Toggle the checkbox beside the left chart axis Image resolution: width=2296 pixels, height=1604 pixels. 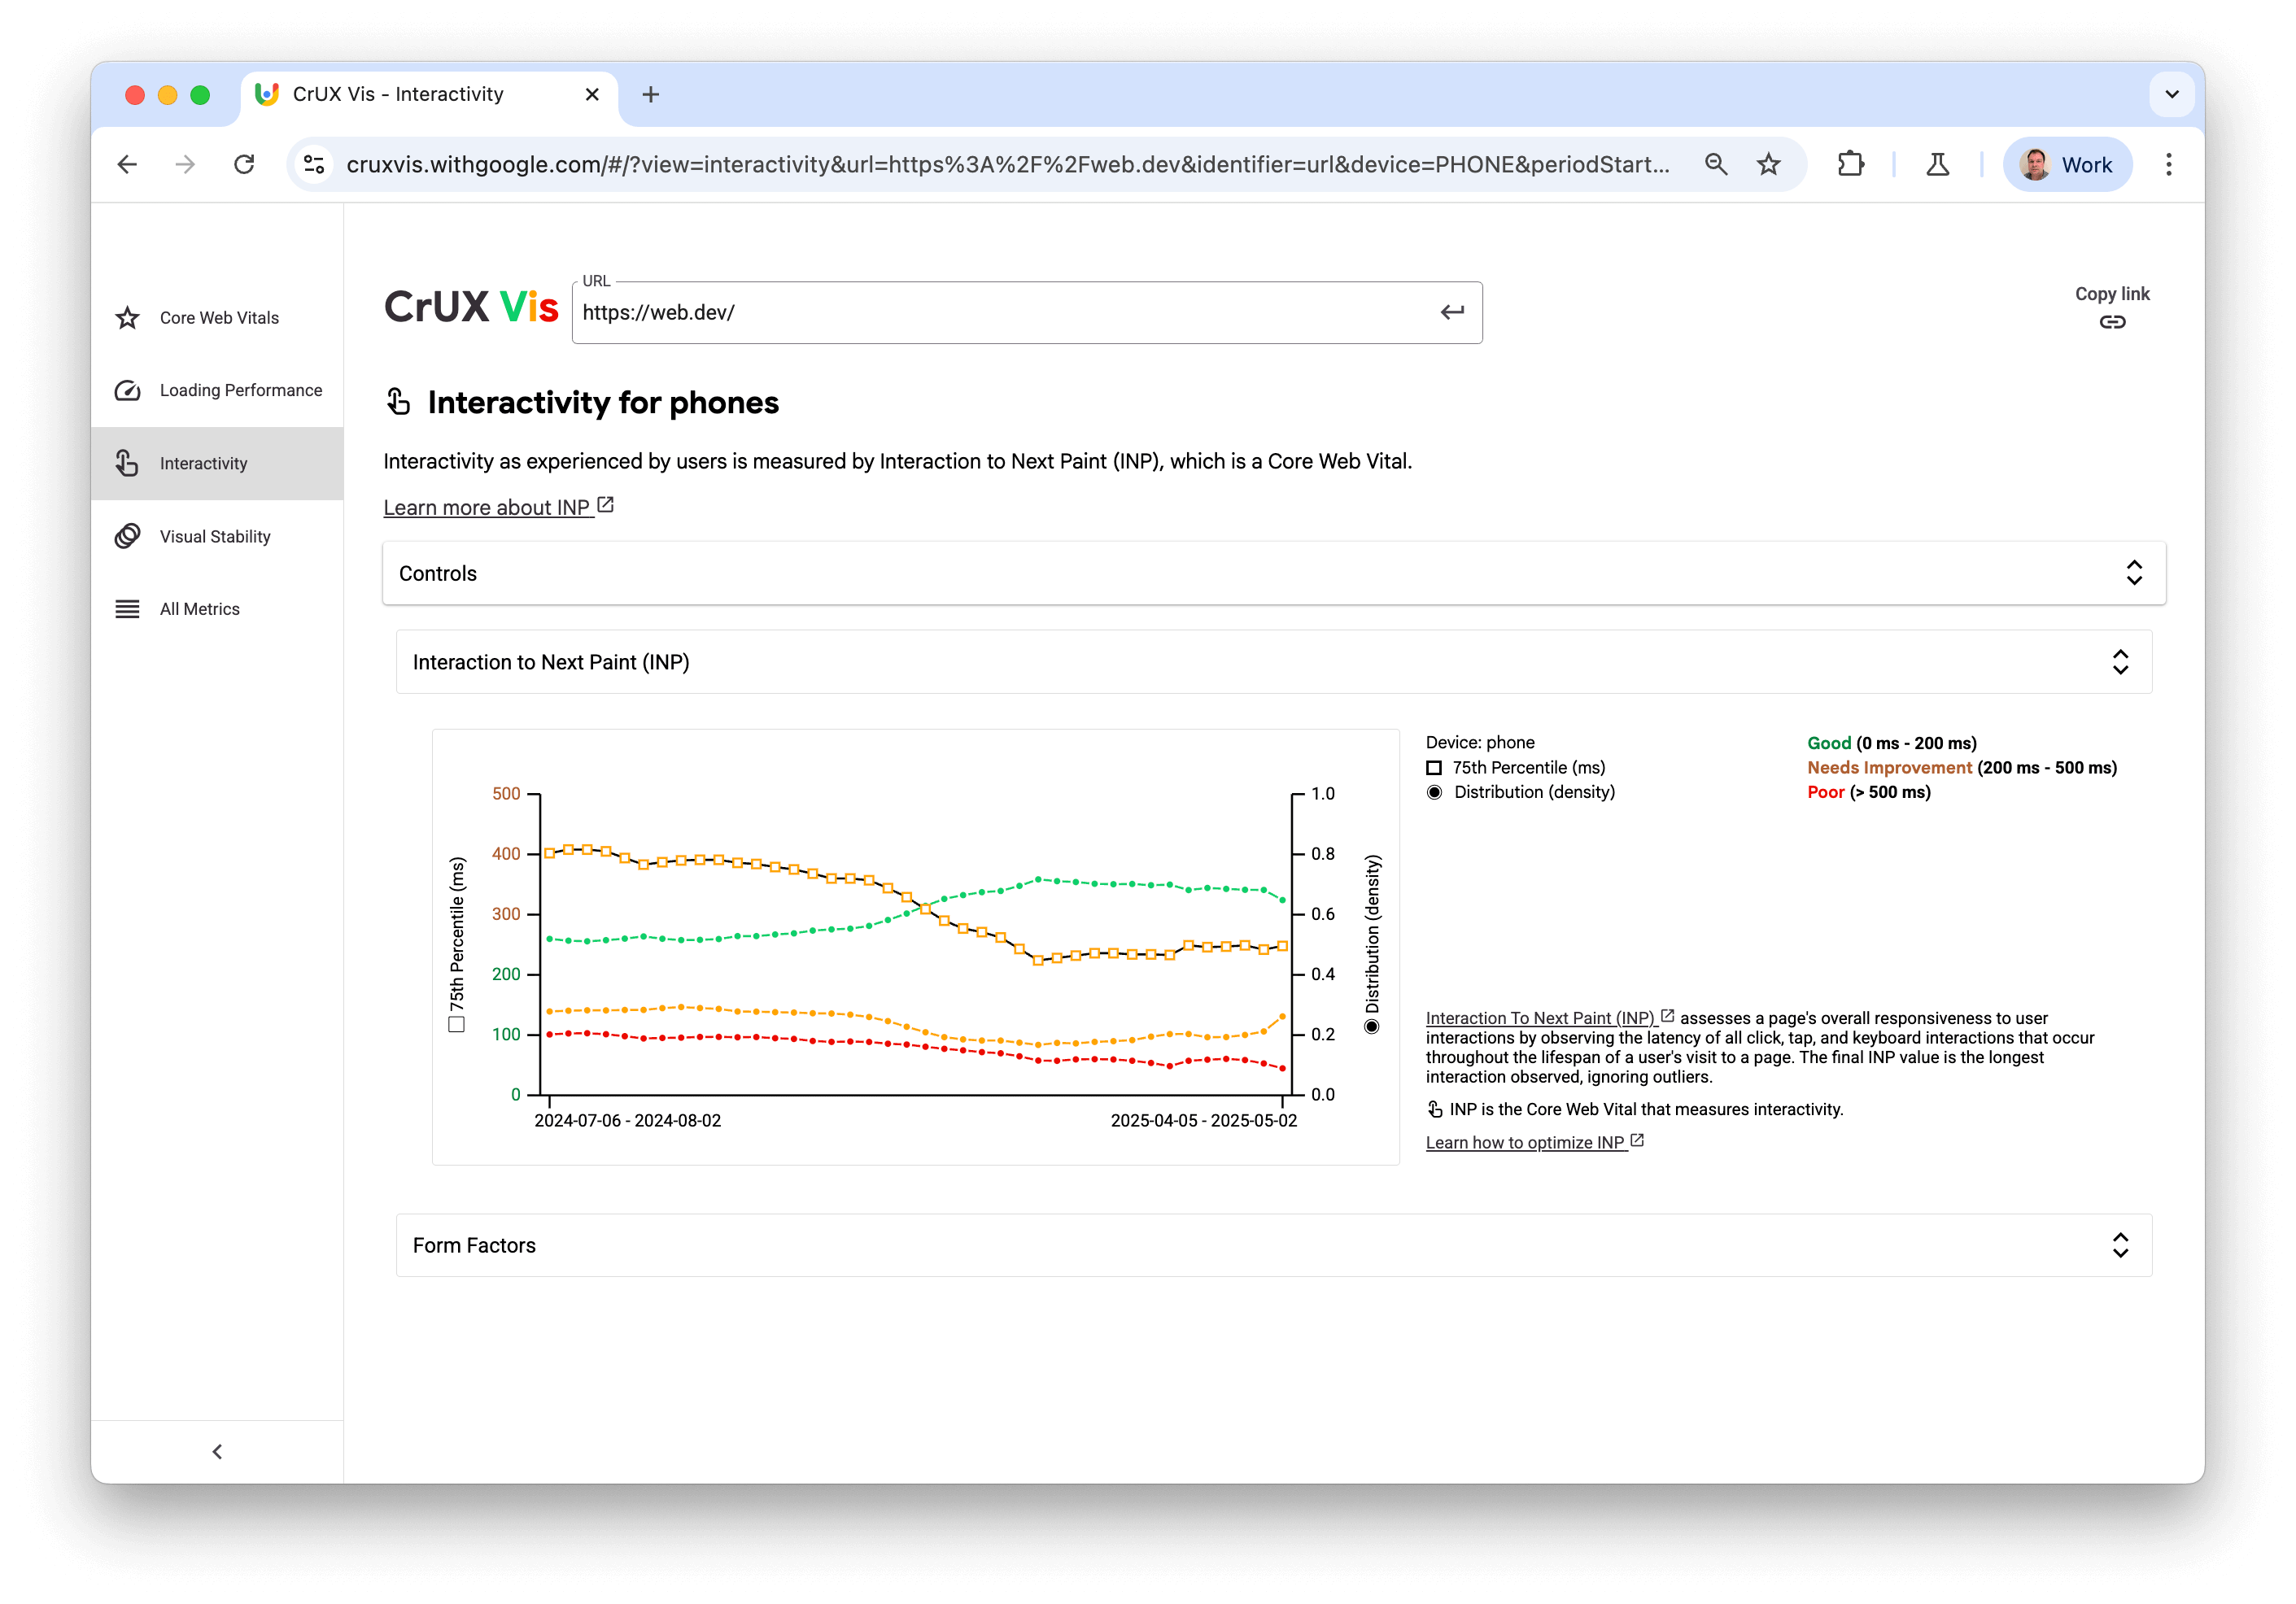(x=456, y=1024)
